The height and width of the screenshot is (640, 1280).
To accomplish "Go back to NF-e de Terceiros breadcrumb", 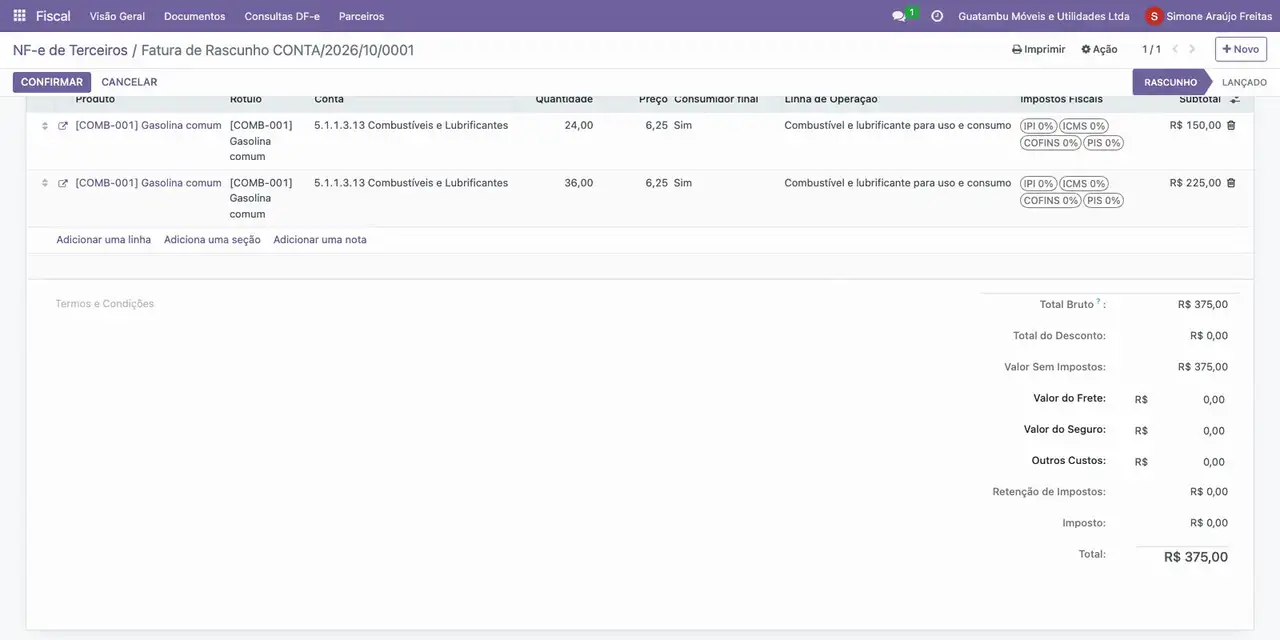I will (x=70, y=50).
